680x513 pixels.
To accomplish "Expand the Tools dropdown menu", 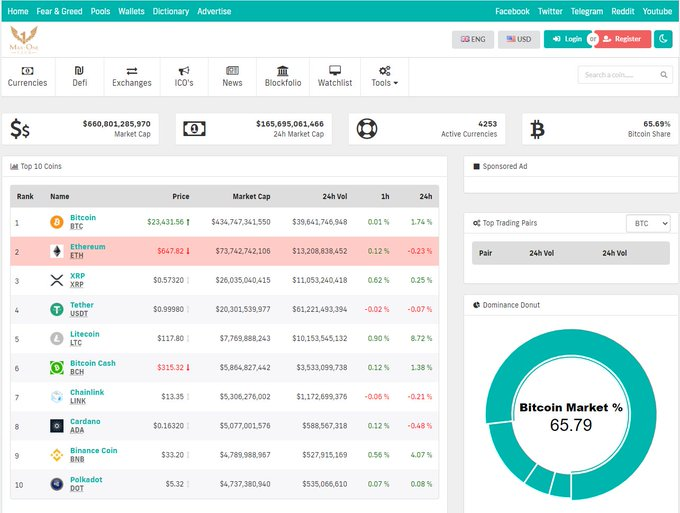I will pos(384,77).
